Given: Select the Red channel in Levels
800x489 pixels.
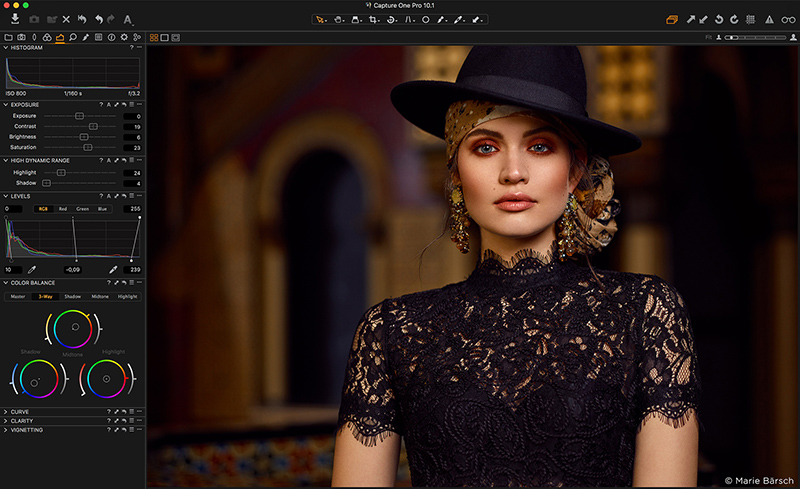Looking at the screenshot, I should [x=62, y=209].
